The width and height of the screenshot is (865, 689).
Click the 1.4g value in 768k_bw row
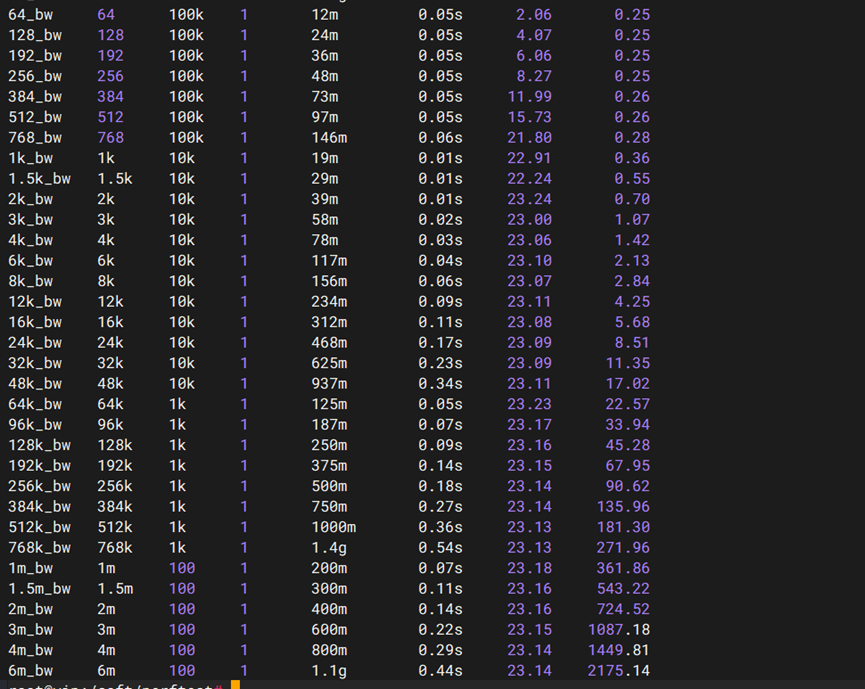coord(326,548)
